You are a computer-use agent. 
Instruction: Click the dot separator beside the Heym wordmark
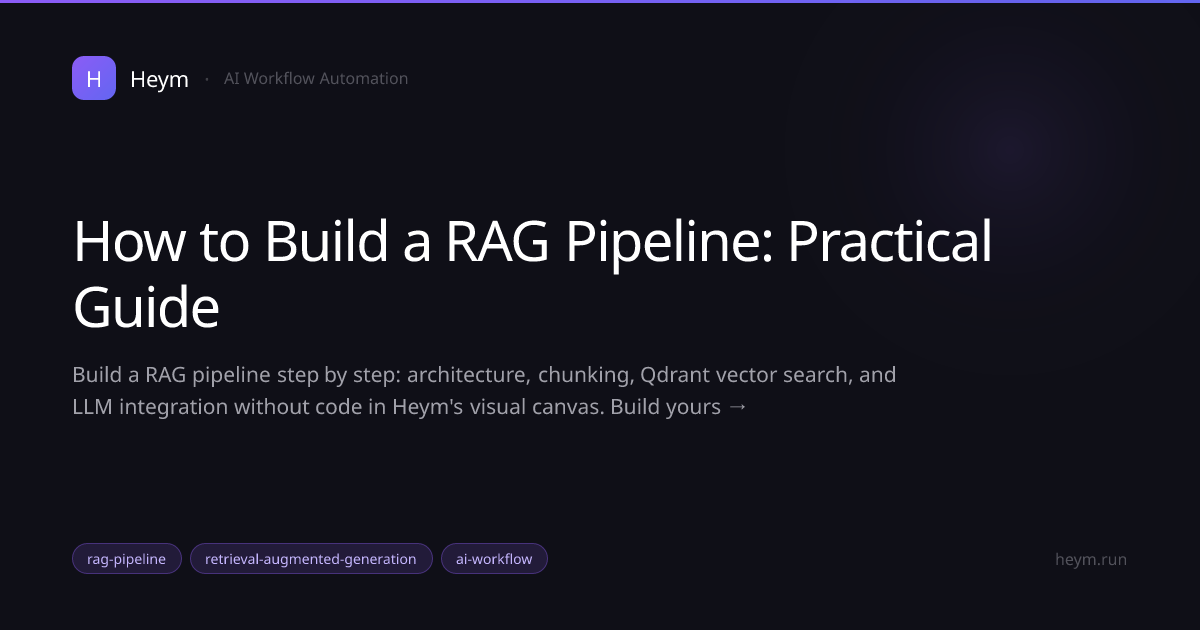[x=207, y=78]
